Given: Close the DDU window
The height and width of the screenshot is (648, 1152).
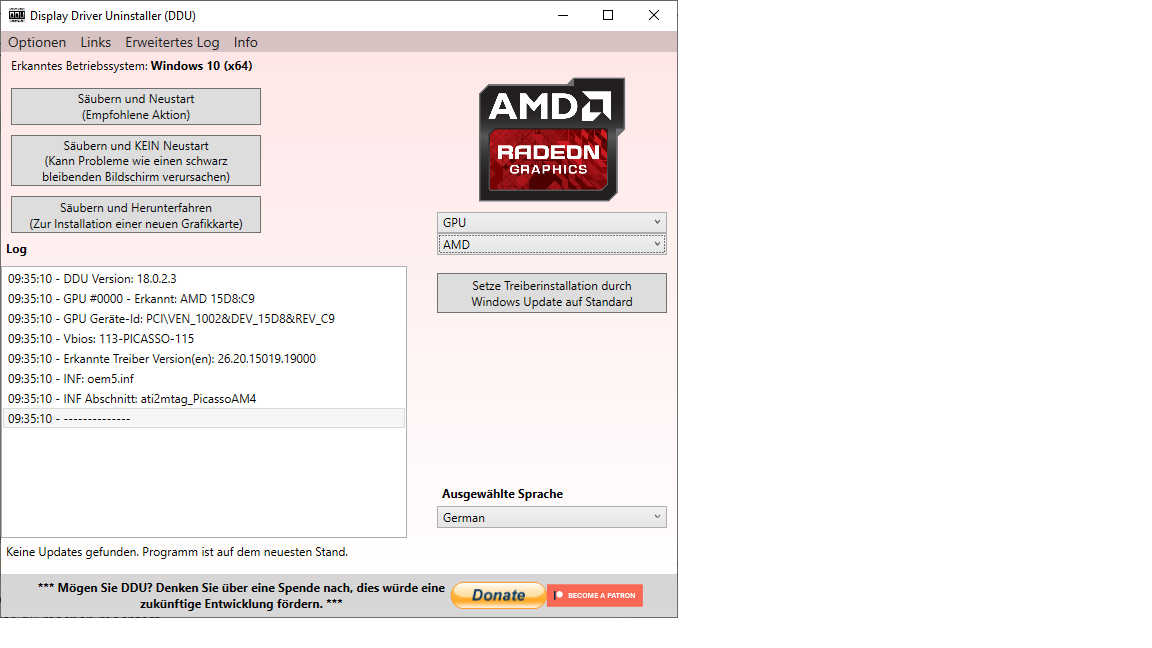Looking at the screenshot, I should click(654, 15).
